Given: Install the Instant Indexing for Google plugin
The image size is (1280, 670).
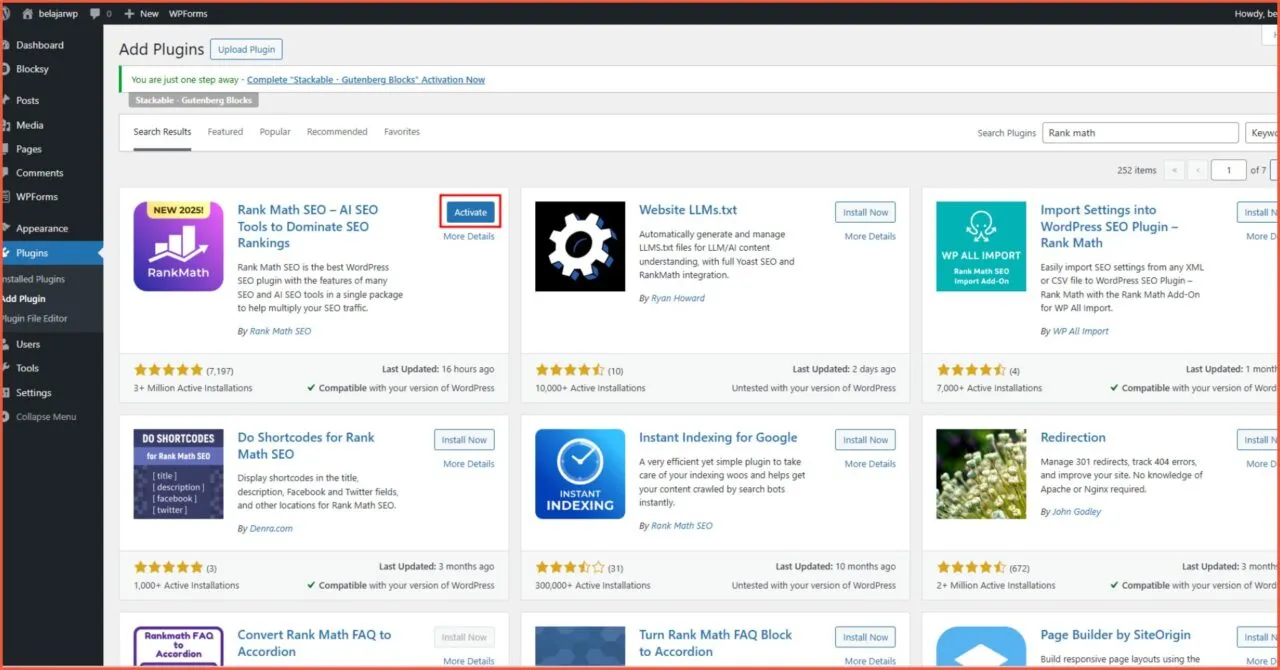Looking at the screenshot, I should coord(865,440).
